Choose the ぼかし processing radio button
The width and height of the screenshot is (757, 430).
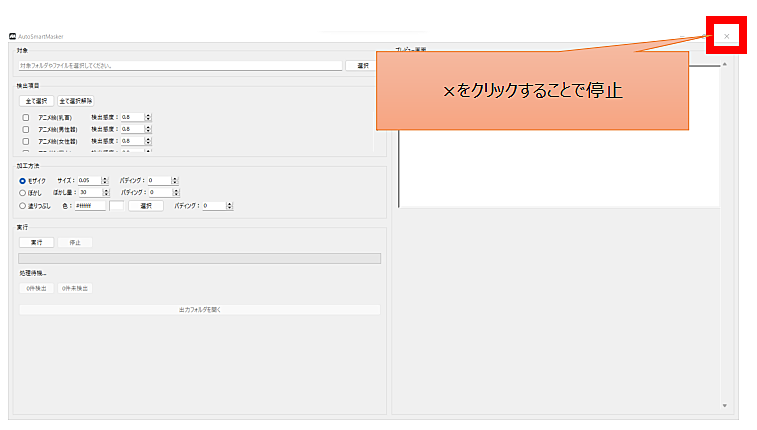point(23,192)
